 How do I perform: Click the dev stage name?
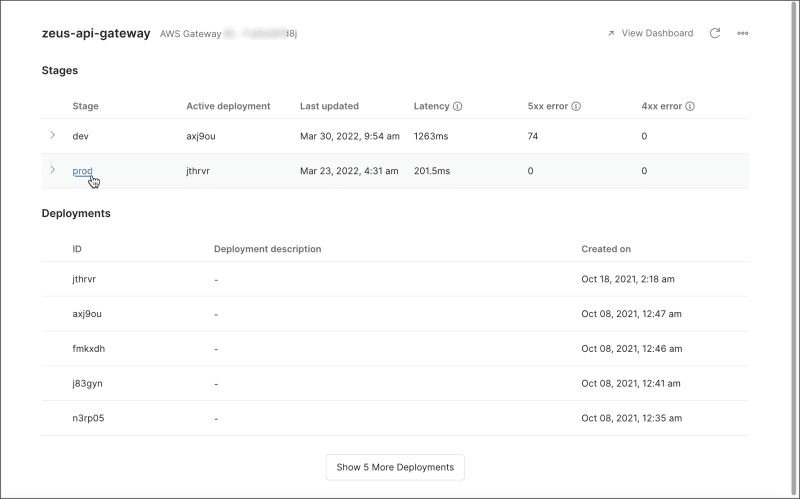coord(80,136)
